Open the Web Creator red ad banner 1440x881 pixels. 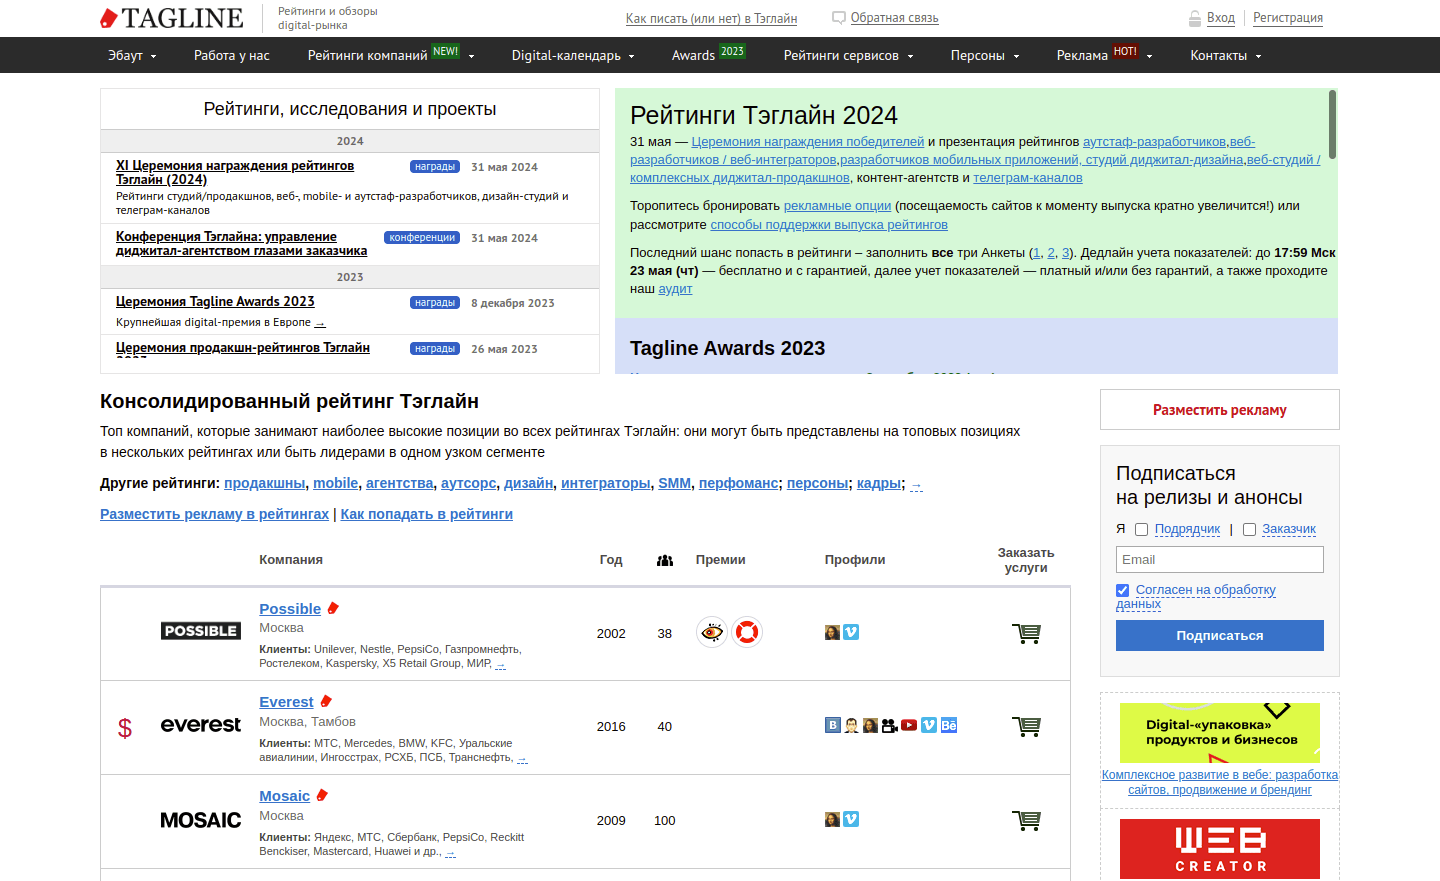(x=1220, y=849)
